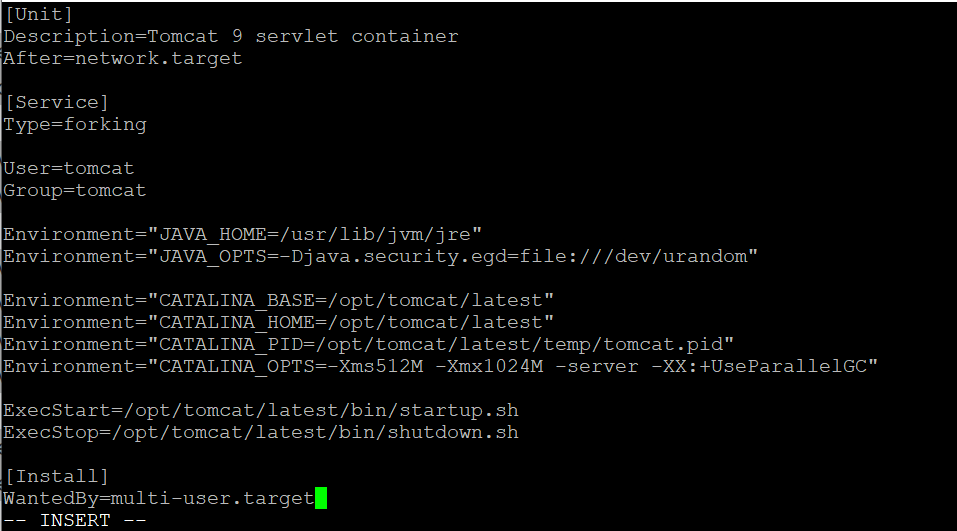Screen dimensions: 957x531
Task: Click the [Unit] section header
Action: [38, 15]
